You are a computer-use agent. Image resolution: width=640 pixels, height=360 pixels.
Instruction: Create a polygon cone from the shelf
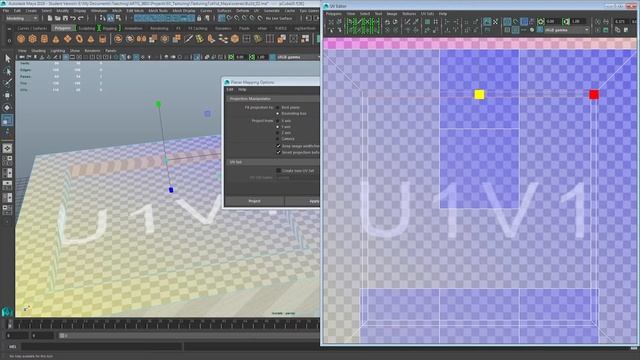56,39
